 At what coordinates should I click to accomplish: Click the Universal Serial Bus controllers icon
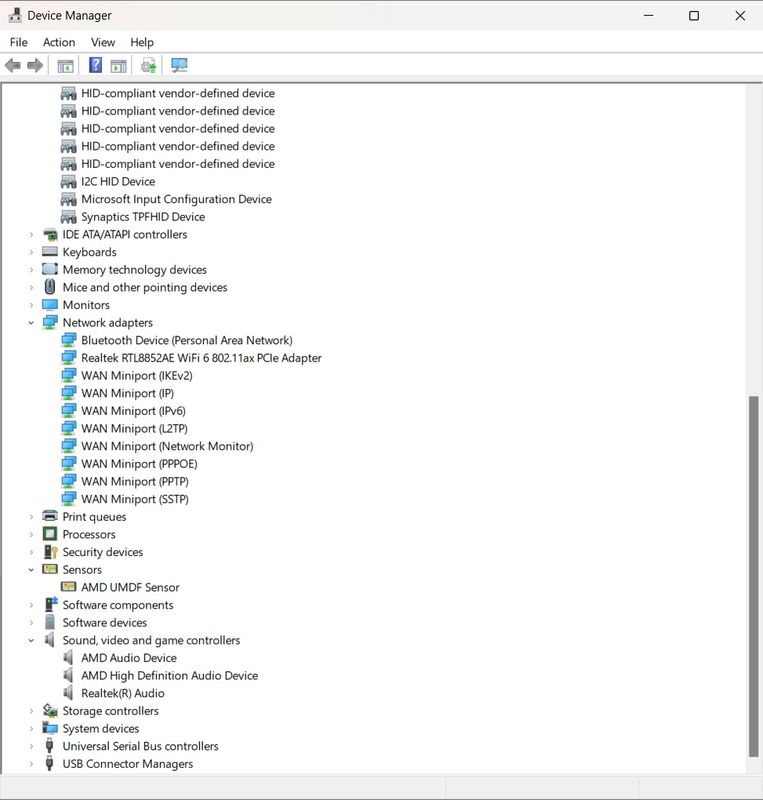click(50, 745)
